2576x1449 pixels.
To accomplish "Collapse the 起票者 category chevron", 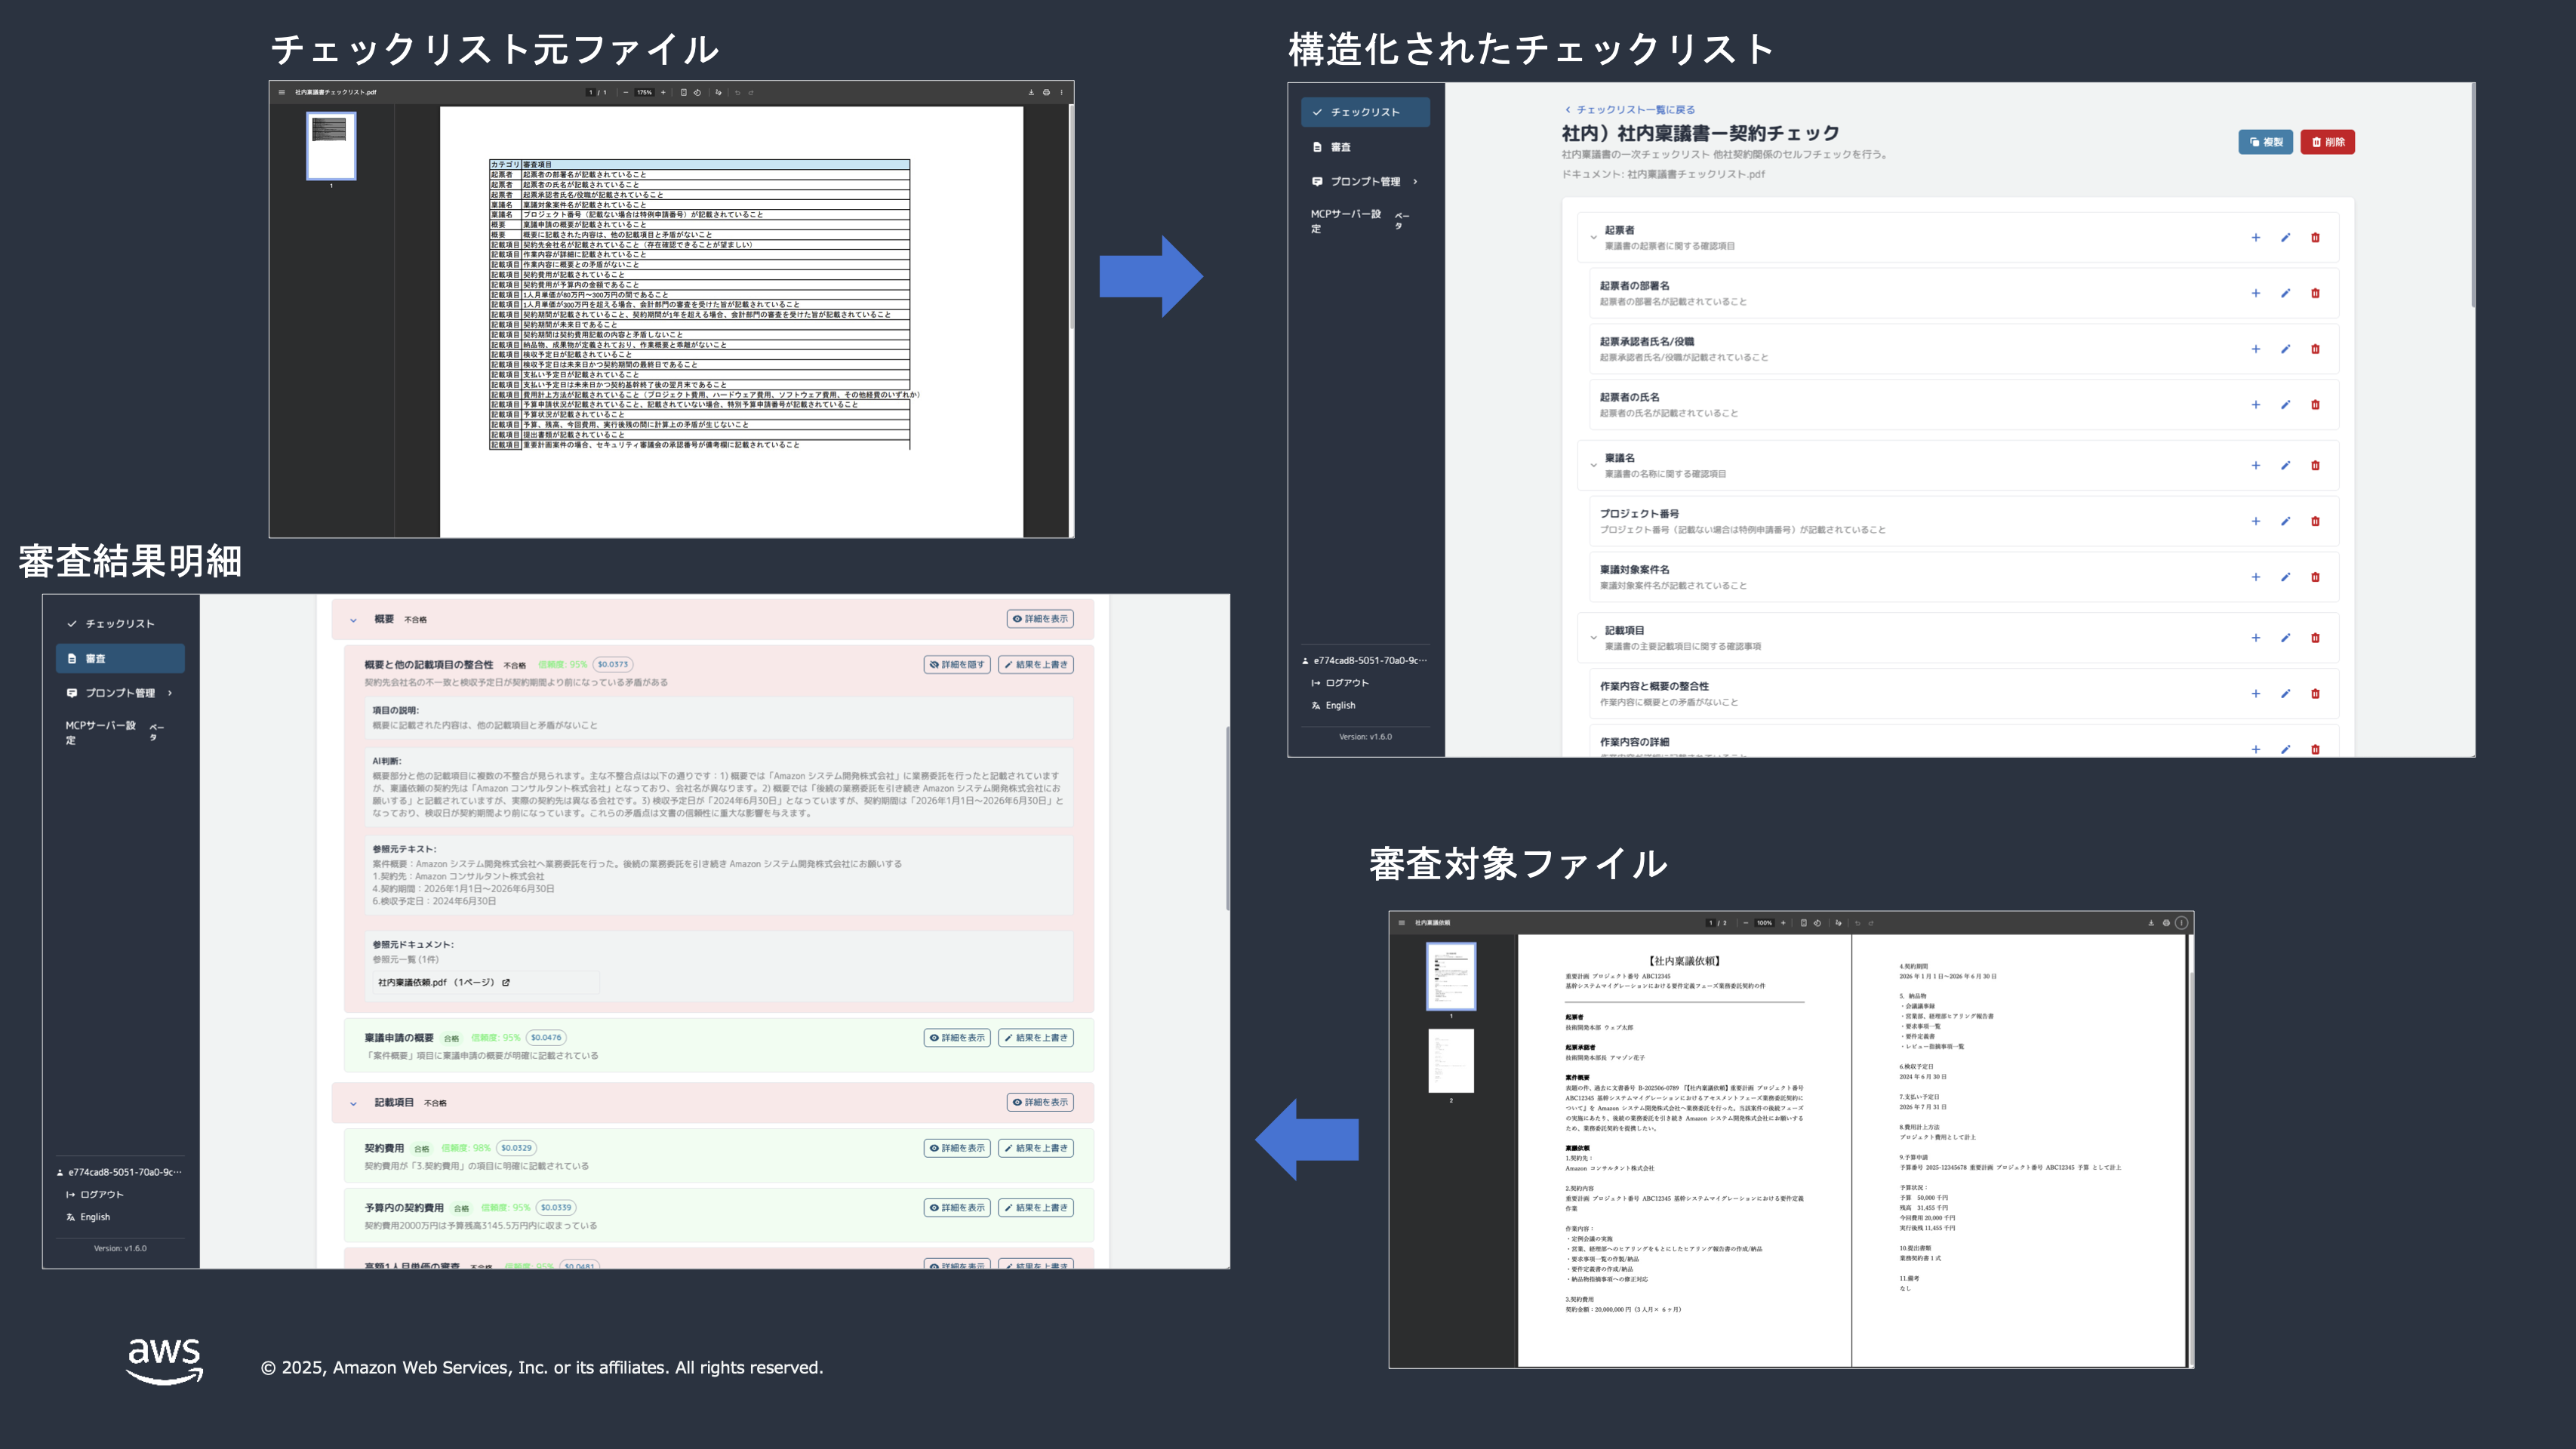I will 1593,238.
